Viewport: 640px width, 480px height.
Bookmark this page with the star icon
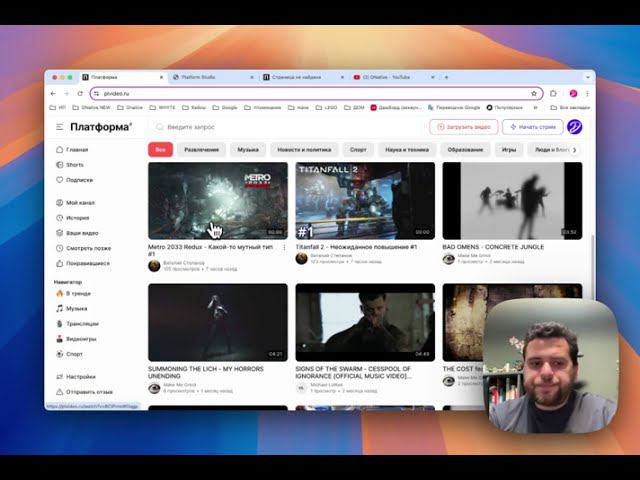(534, 93)
